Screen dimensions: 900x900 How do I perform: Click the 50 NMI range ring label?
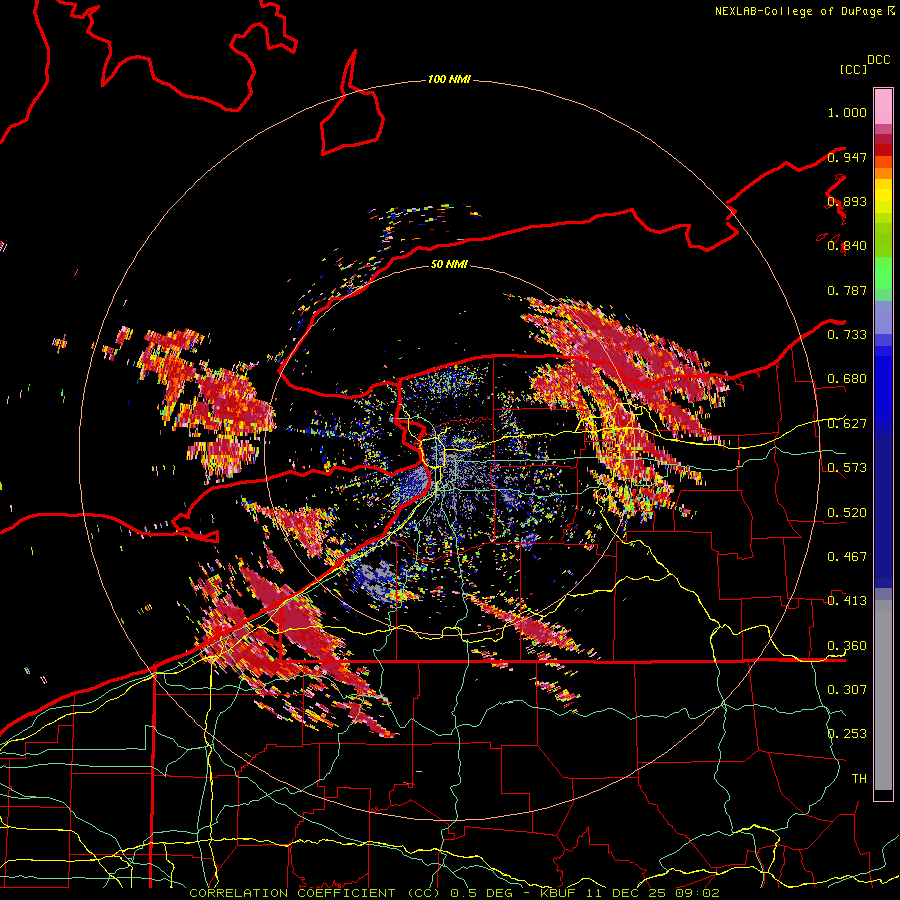(x=449, y=264)
